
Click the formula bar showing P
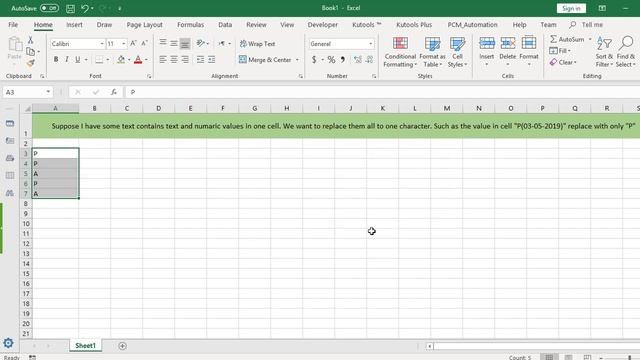(x=383, y=92)
